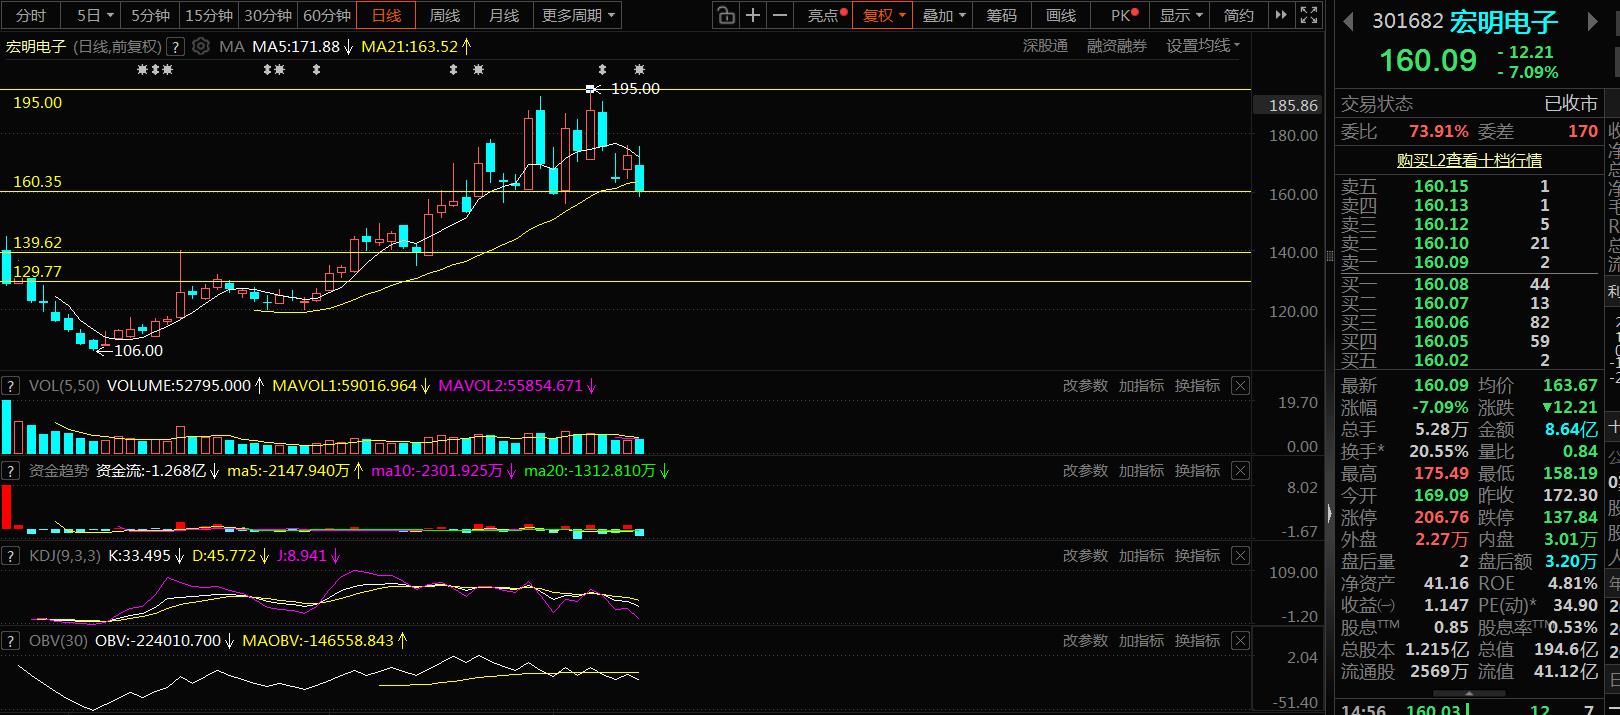Switch to 分时 intraday tab
Image resolution: width=1620 pixels, height=715 pixels.
tap(31, 15)
